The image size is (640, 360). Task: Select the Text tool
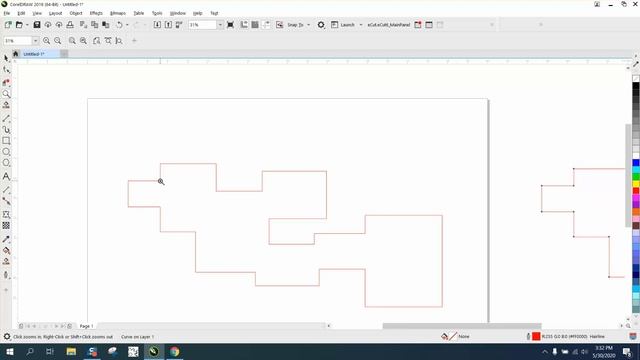pyautogui.click(x=6, y=176)
